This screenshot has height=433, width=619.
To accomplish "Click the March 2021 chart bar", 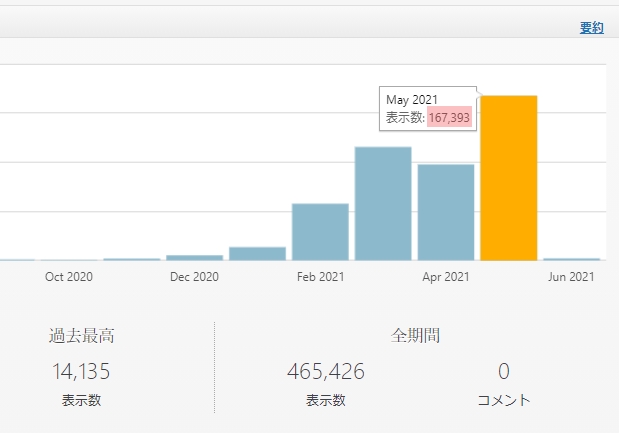I will click(x=383, y=203).
